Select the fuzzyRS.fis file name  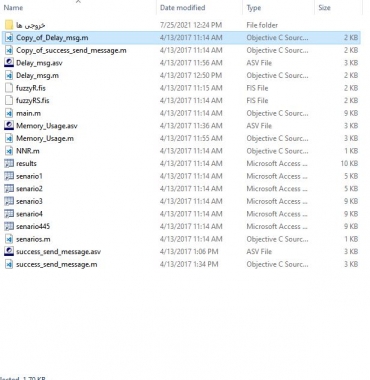point(33,101)
